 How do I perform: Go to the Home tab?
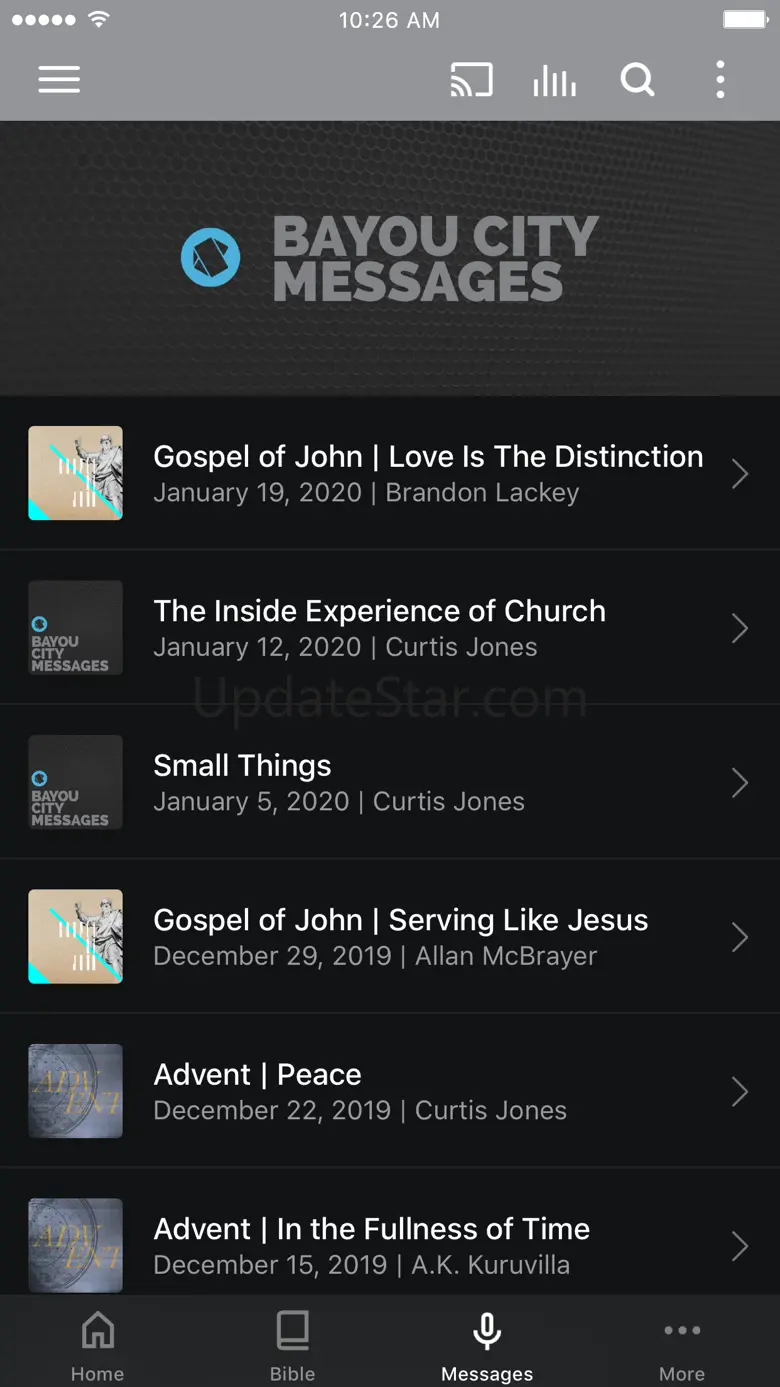(97, 1345)
